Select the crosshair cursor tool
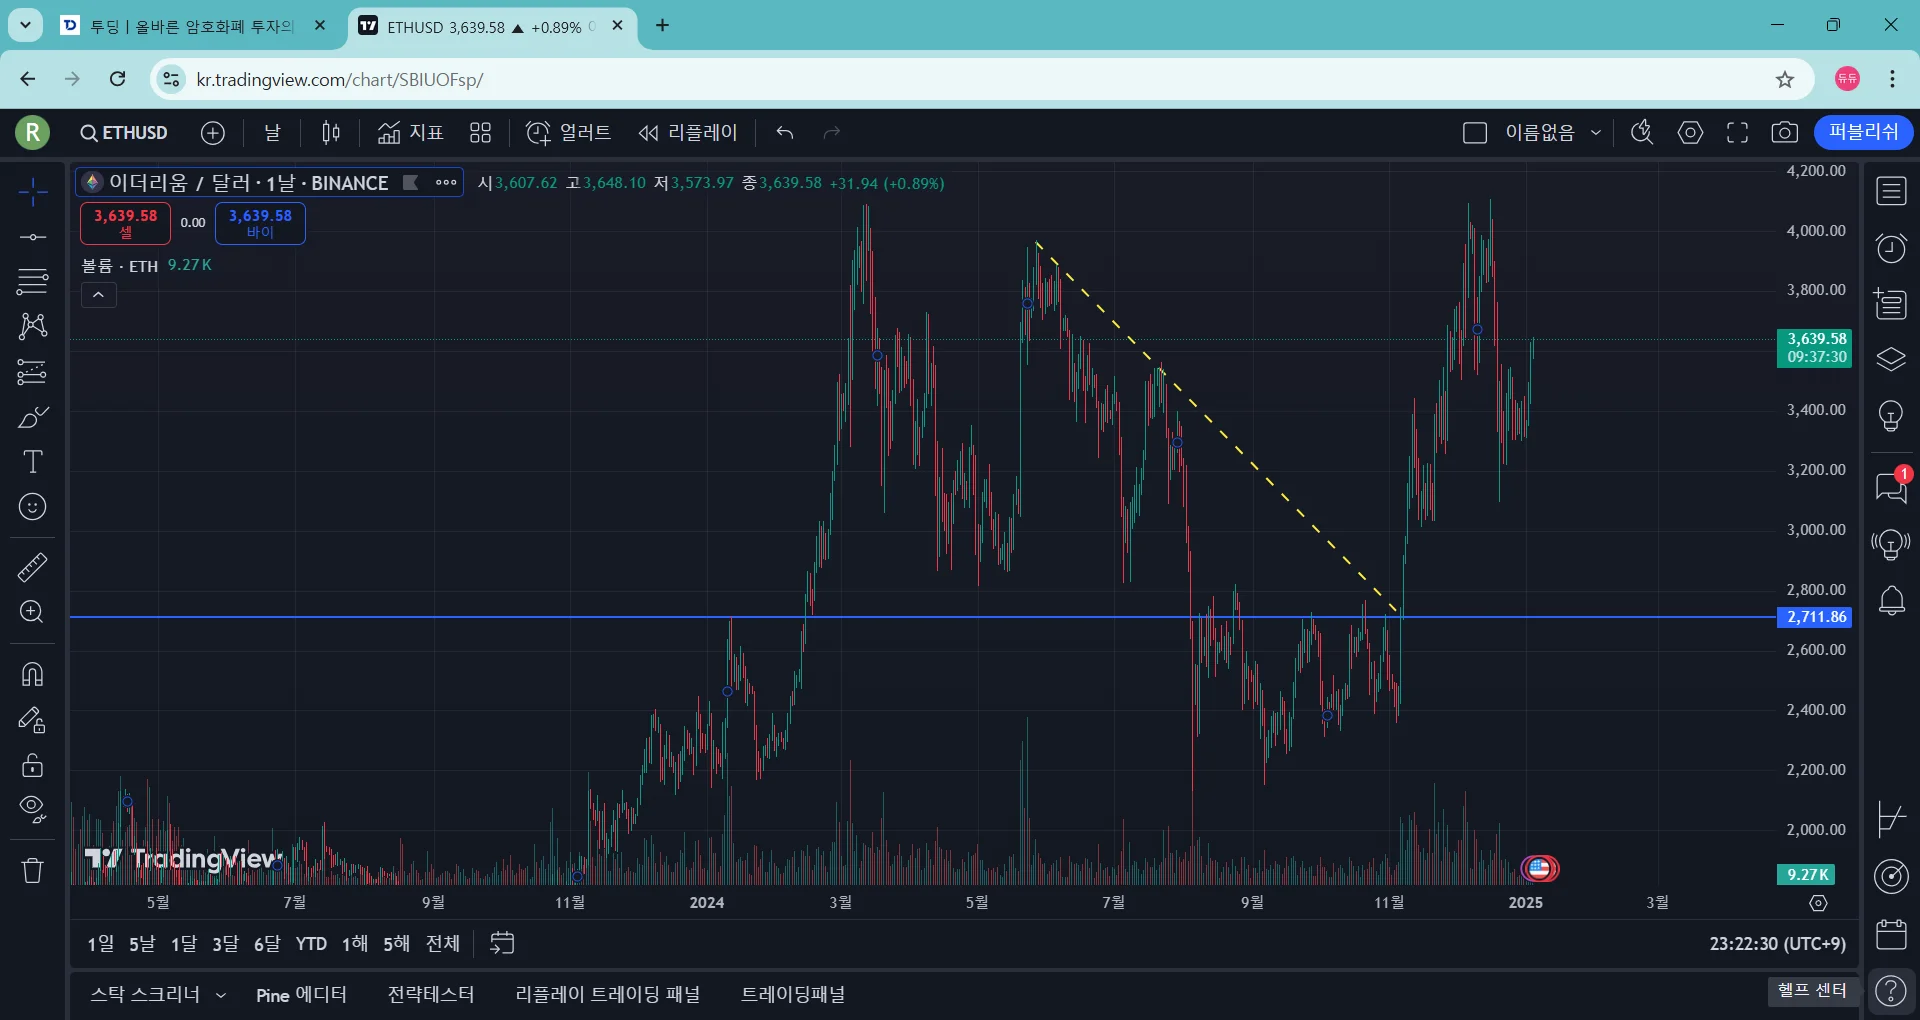Image resolution: width=1920 pixels, height=1020 pixels. (32, 191)
